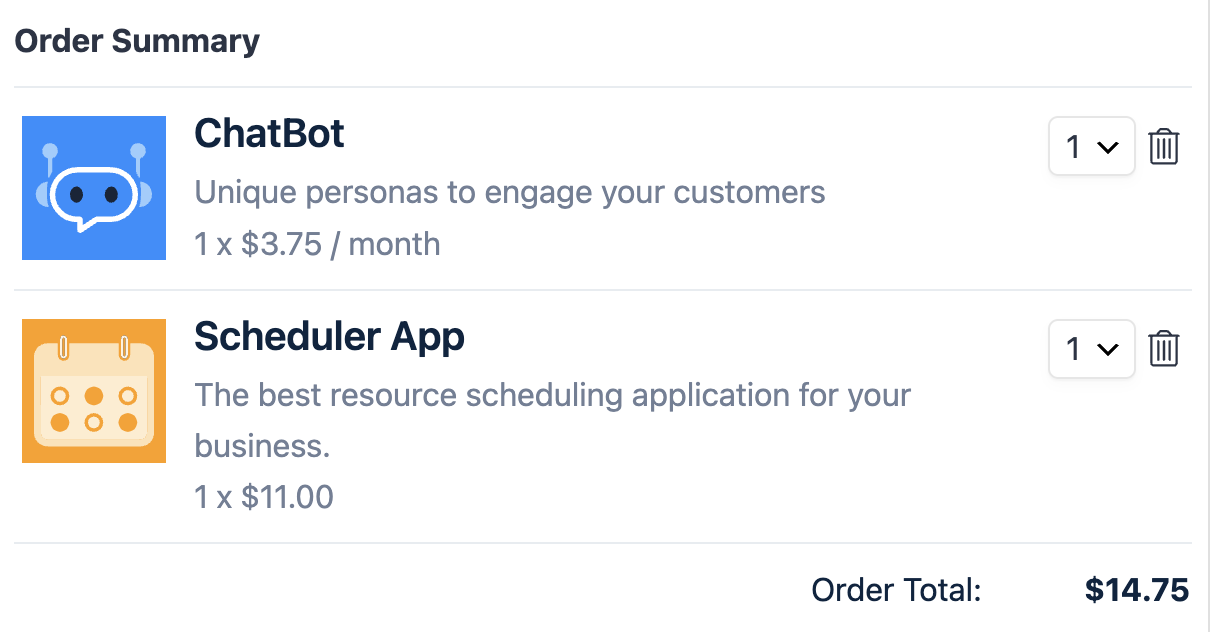Screen dimensions: 1210x632
Task: Click the blue ChatBot thumbnail background
Action: pos(40,240)
